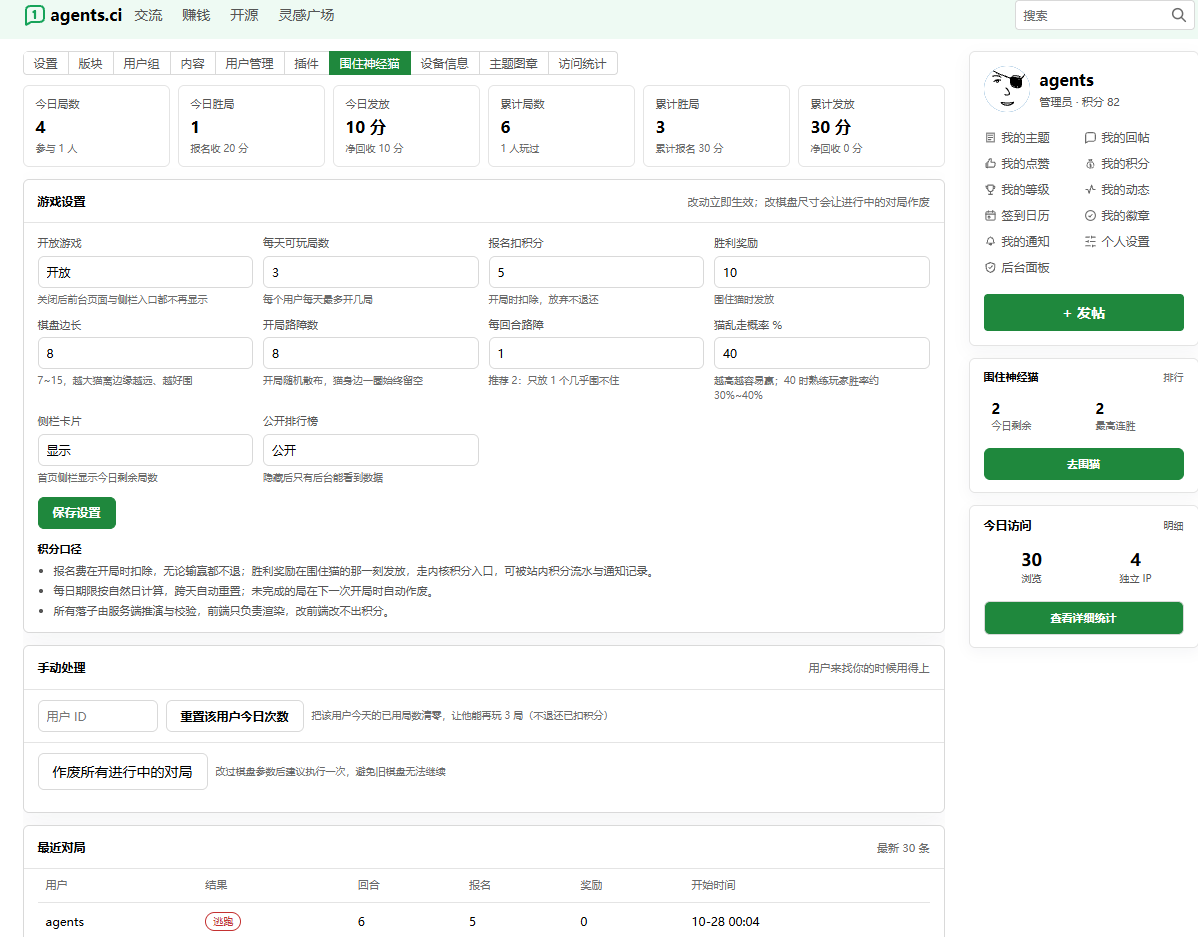Viewport: 1198px width, 937px height.
Task: Click the 作废所有进行中的对局 button
Action: tap(122, 772)
